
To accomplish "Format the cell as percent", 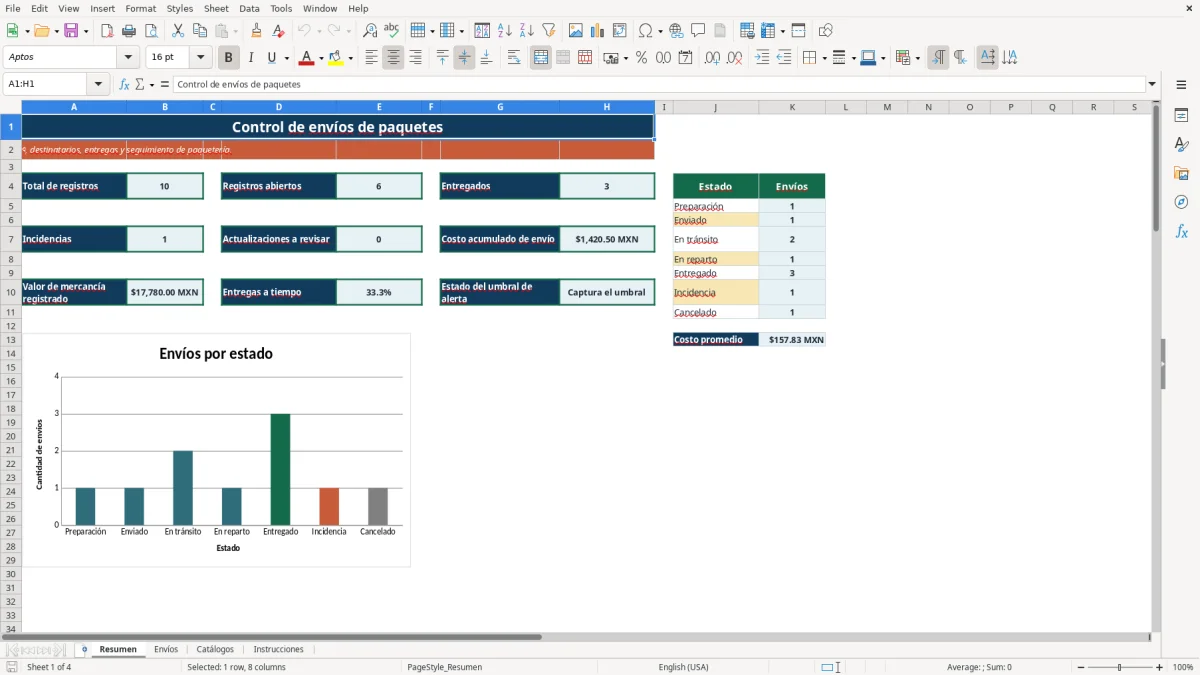I will (x=642, y=58).
